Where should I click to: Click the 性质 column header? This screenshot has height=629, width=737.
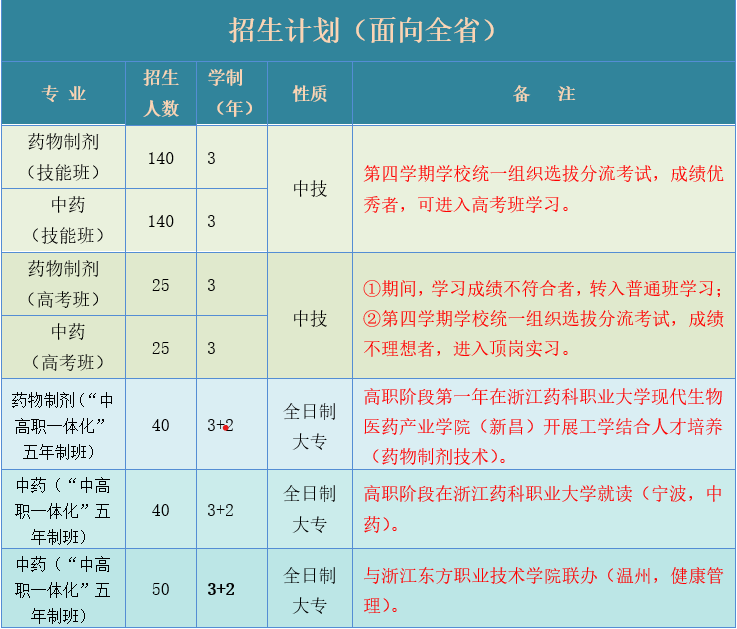coord(309,94)
